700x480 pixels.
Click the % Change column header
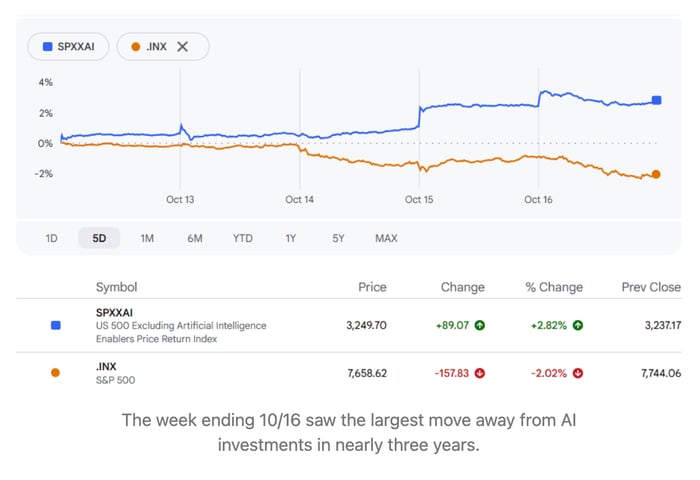(x=554, y=287)
